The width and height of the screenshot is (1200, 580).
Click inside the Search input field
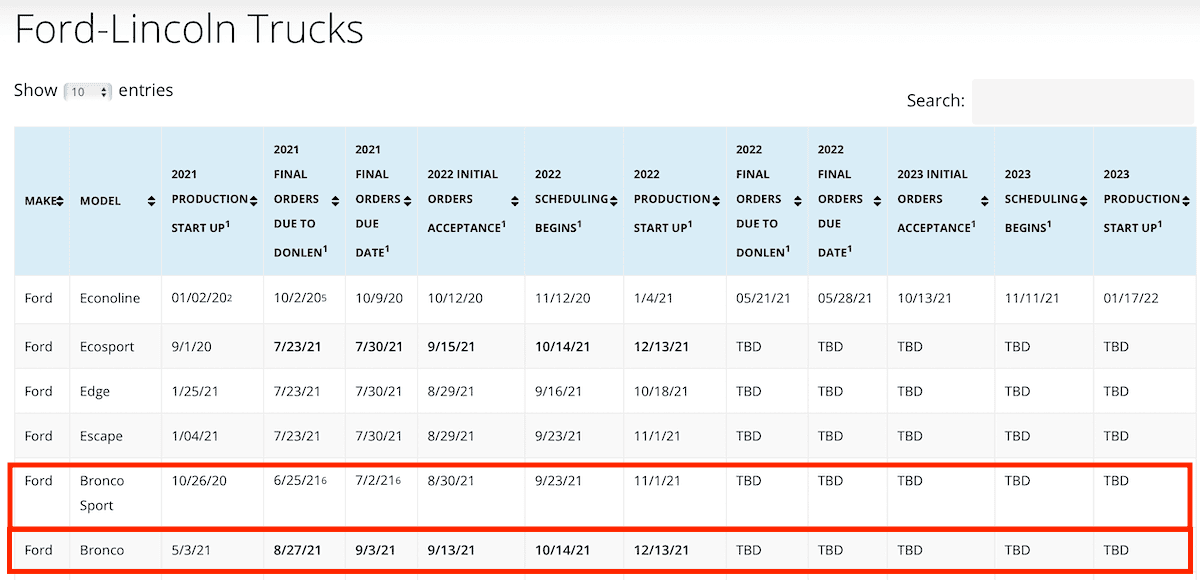point(1081,101)
